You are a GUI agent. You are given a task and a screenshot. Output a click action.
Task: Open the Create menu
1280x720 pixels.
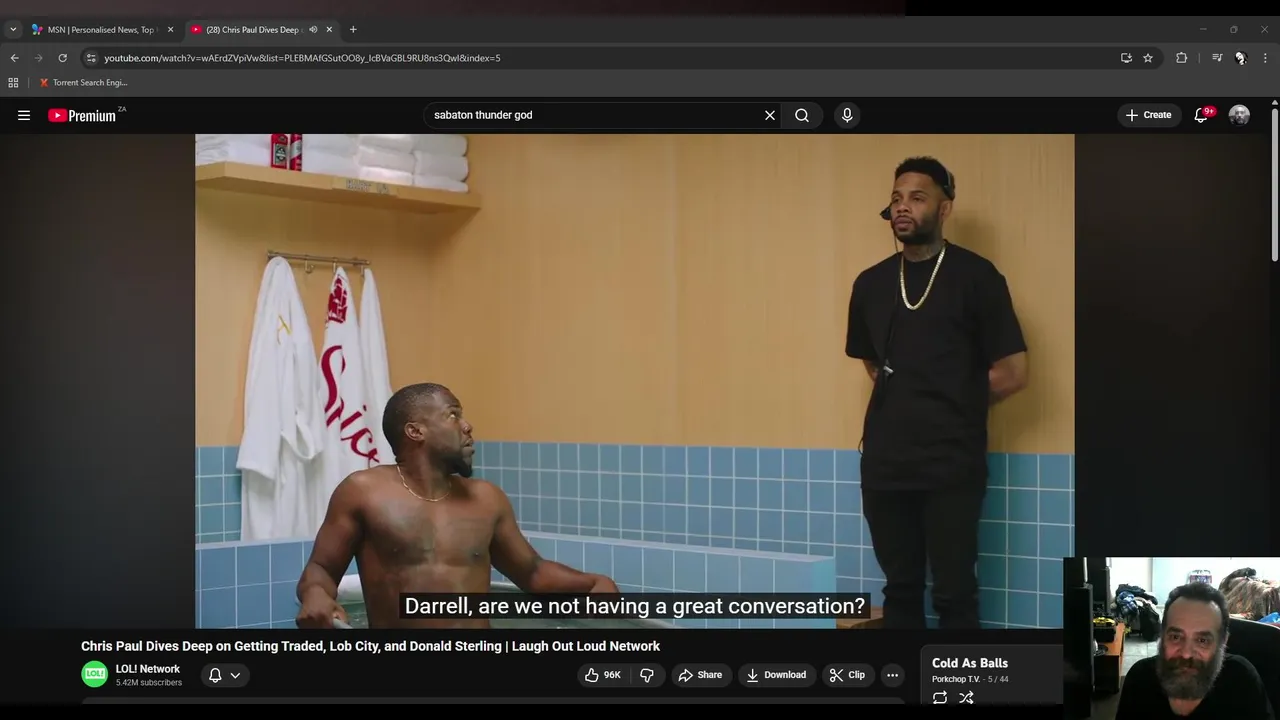tap(1148, 115)
